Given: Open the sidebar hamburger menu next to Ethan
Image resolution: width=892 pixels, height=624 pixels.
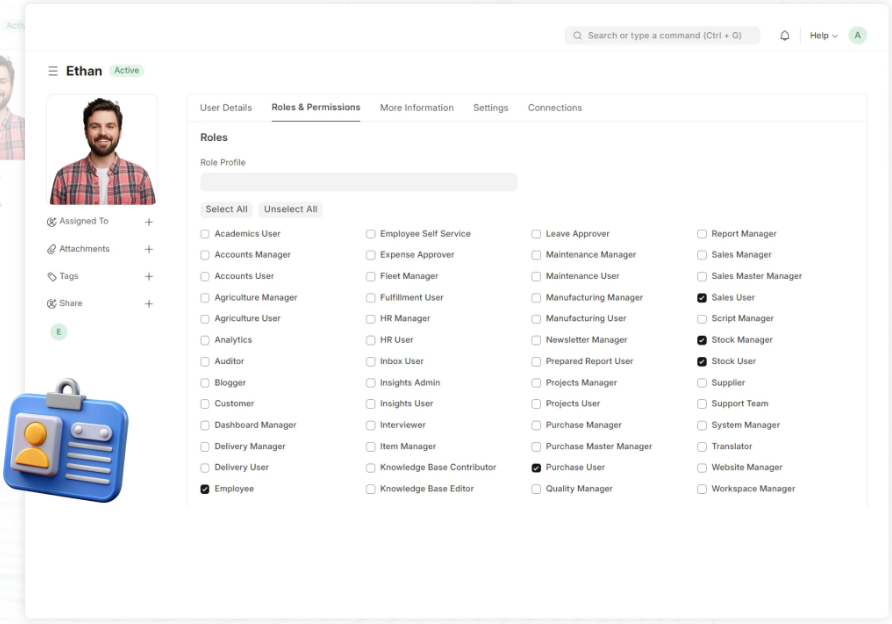Looking at the screenshot, I should pyautogui.click(x=51, y=70).
